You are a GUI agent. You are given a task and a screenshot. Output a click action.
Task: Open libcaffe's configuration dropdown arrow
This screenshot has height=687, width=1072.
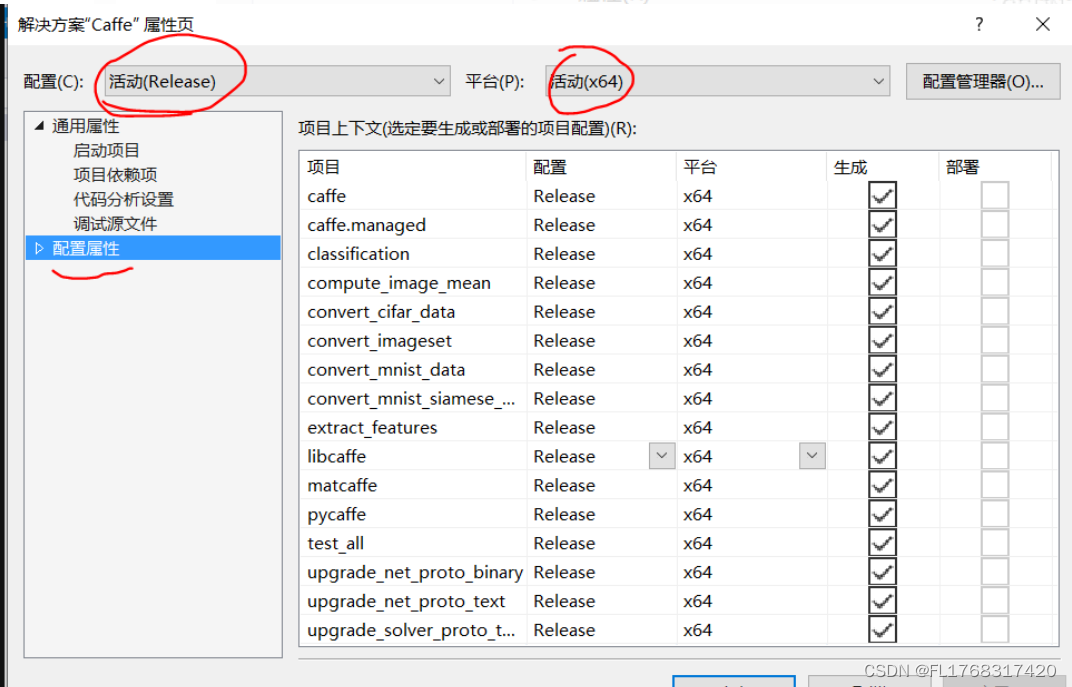coord(661,455)
